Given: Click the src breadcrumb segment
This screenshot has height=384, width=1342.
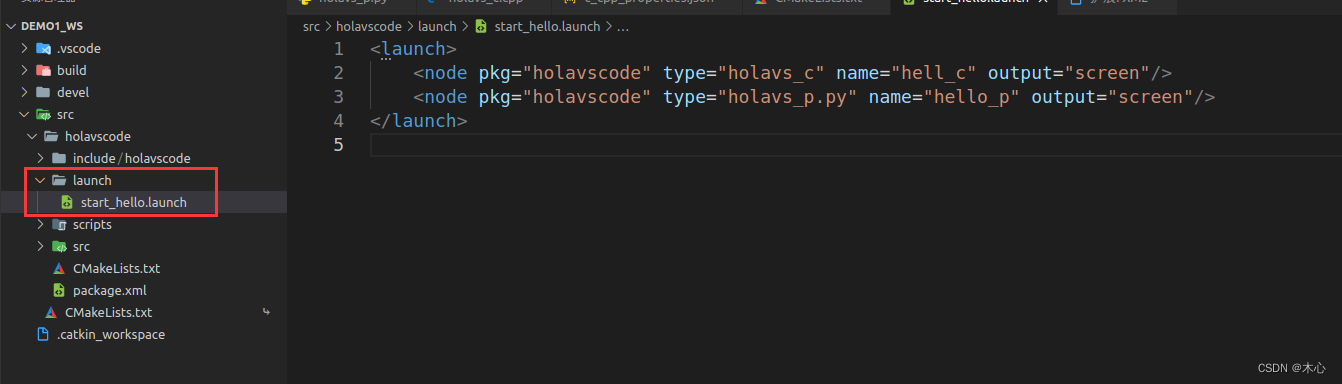Looking at the screenshot, I should pyautogui.click(x=312, y=27).
